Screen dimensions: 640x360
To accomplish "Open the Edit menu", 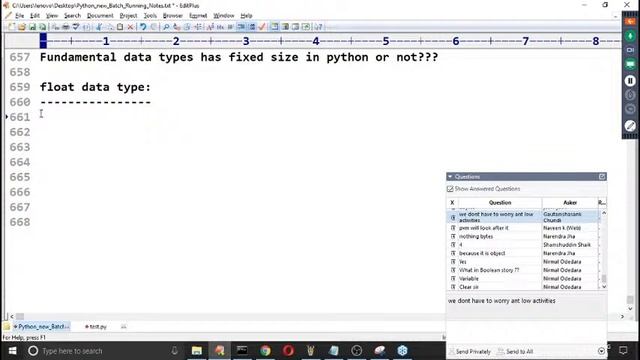I will click(x=35, y=16).
